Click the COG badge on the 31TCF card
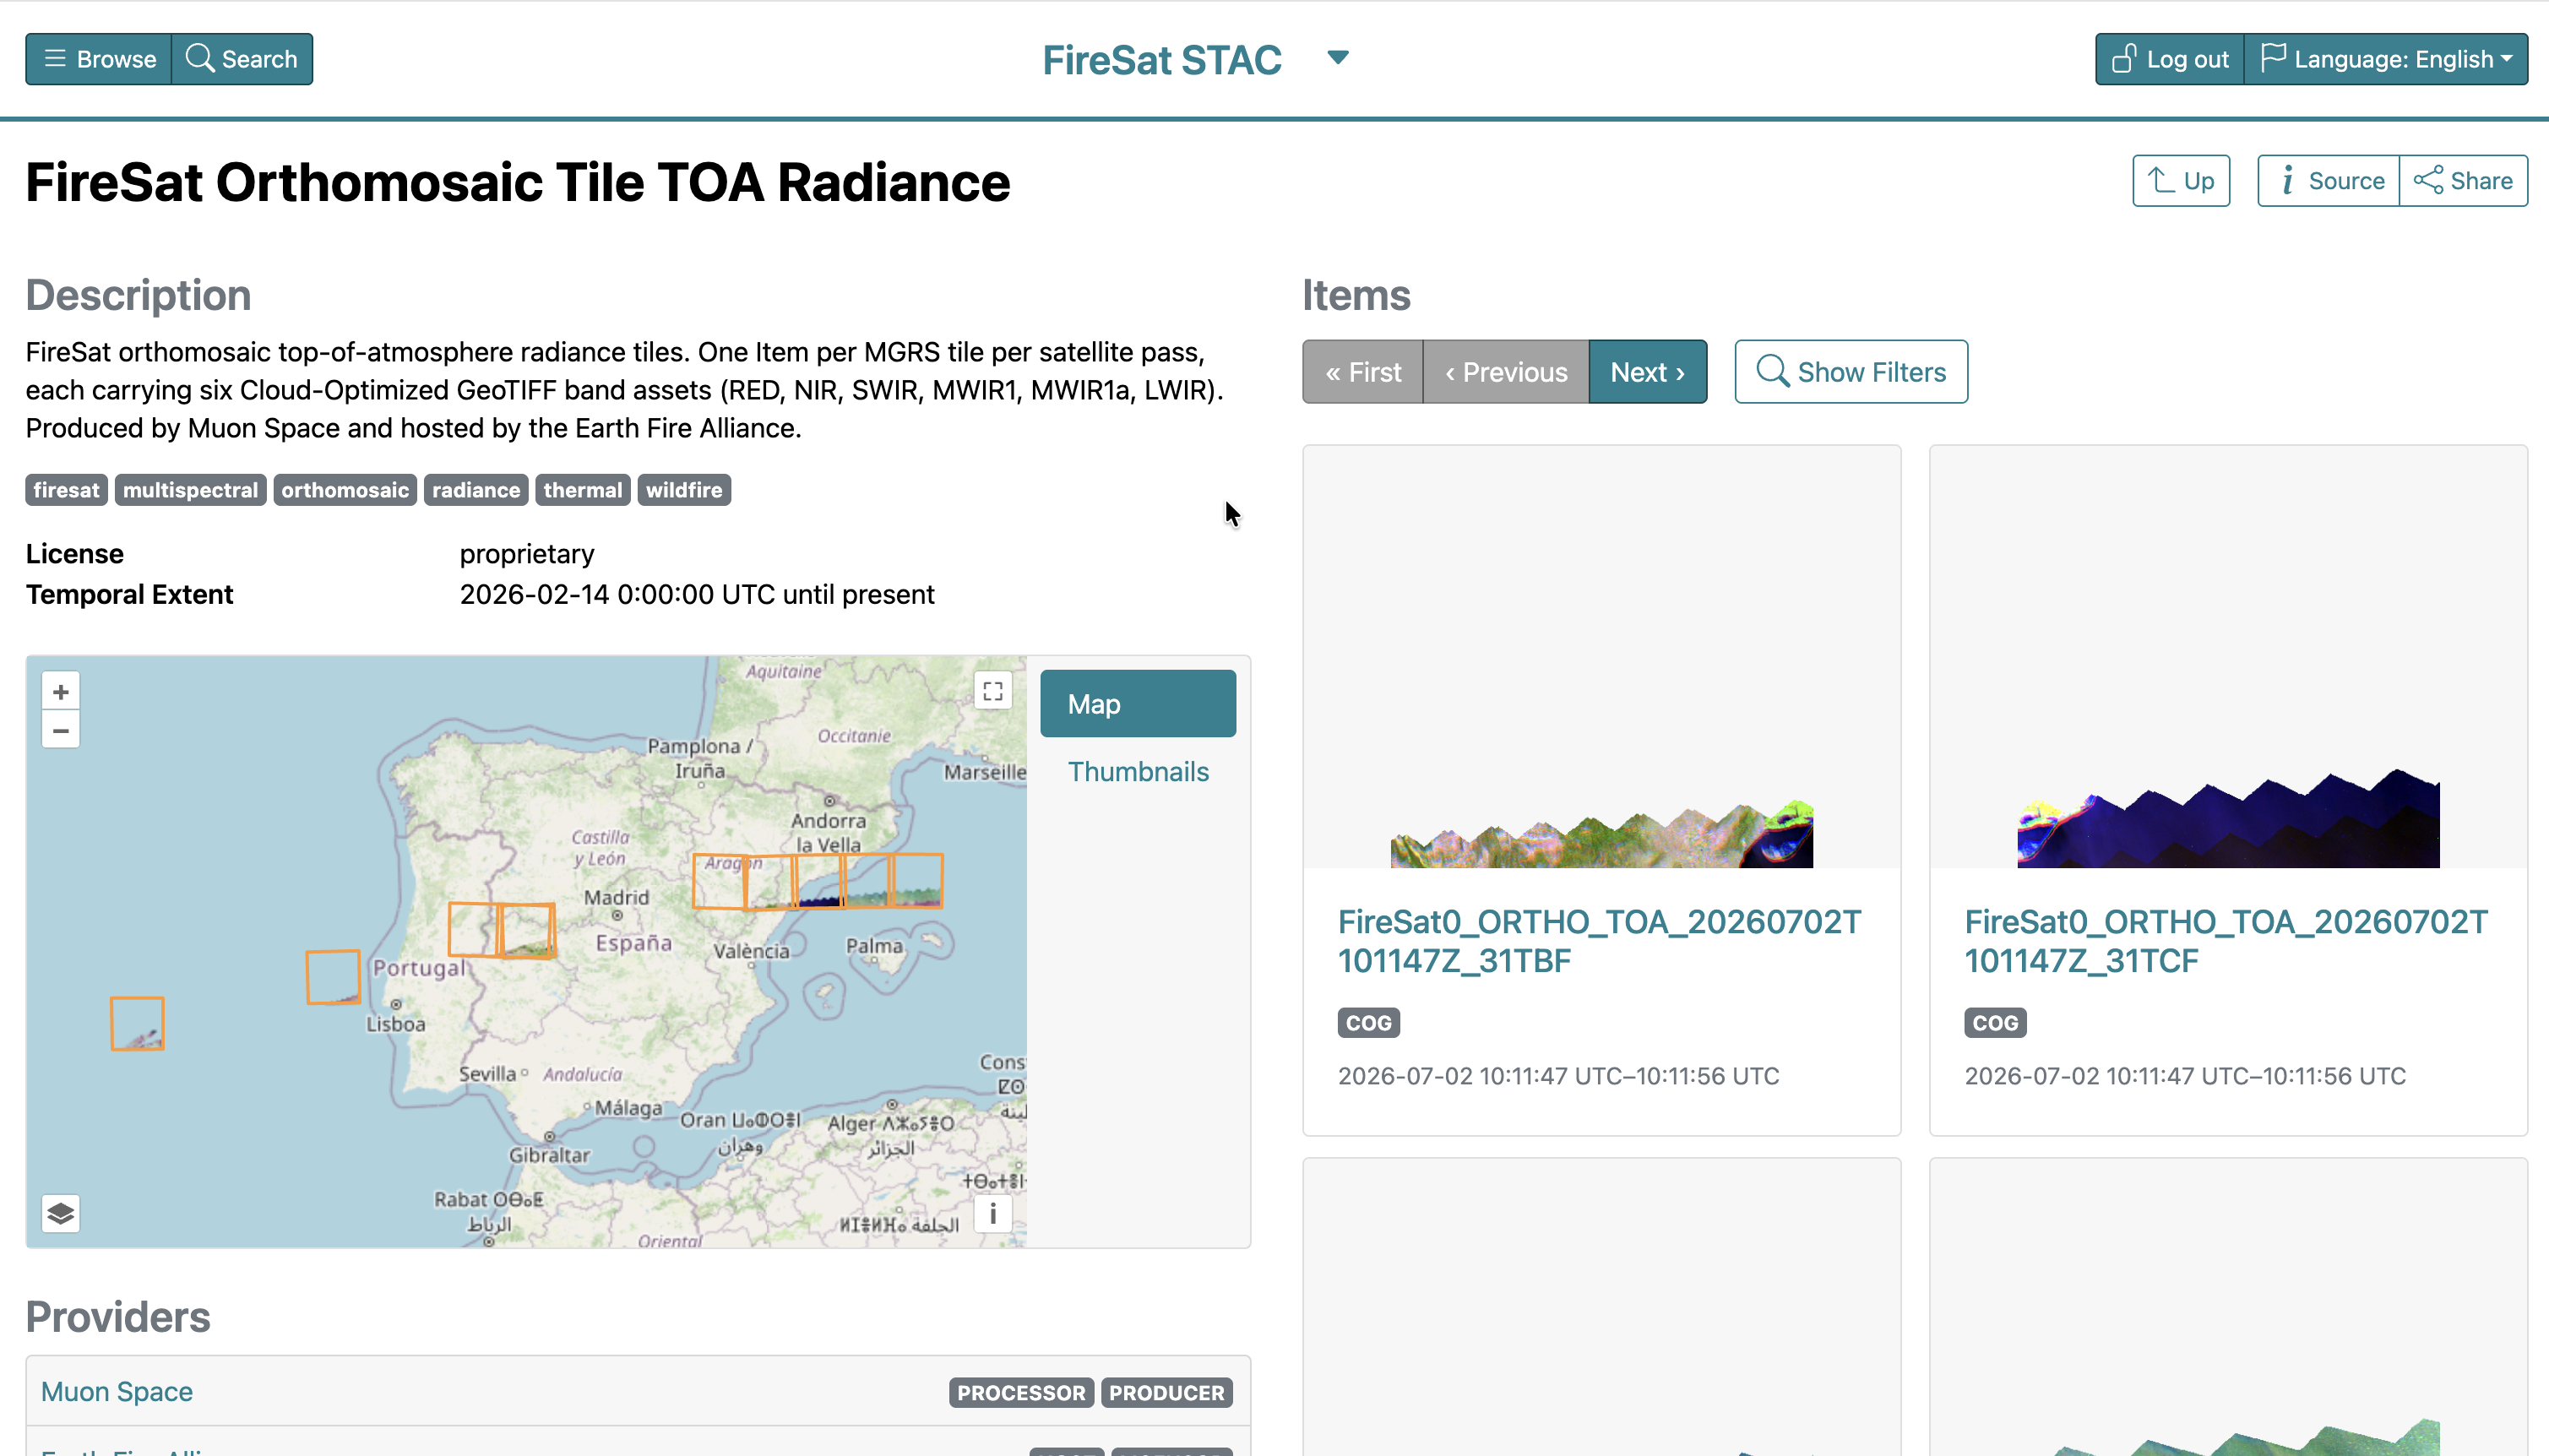The height and width of the screenshot is (1456, 2549). tap(1995, 1022)
